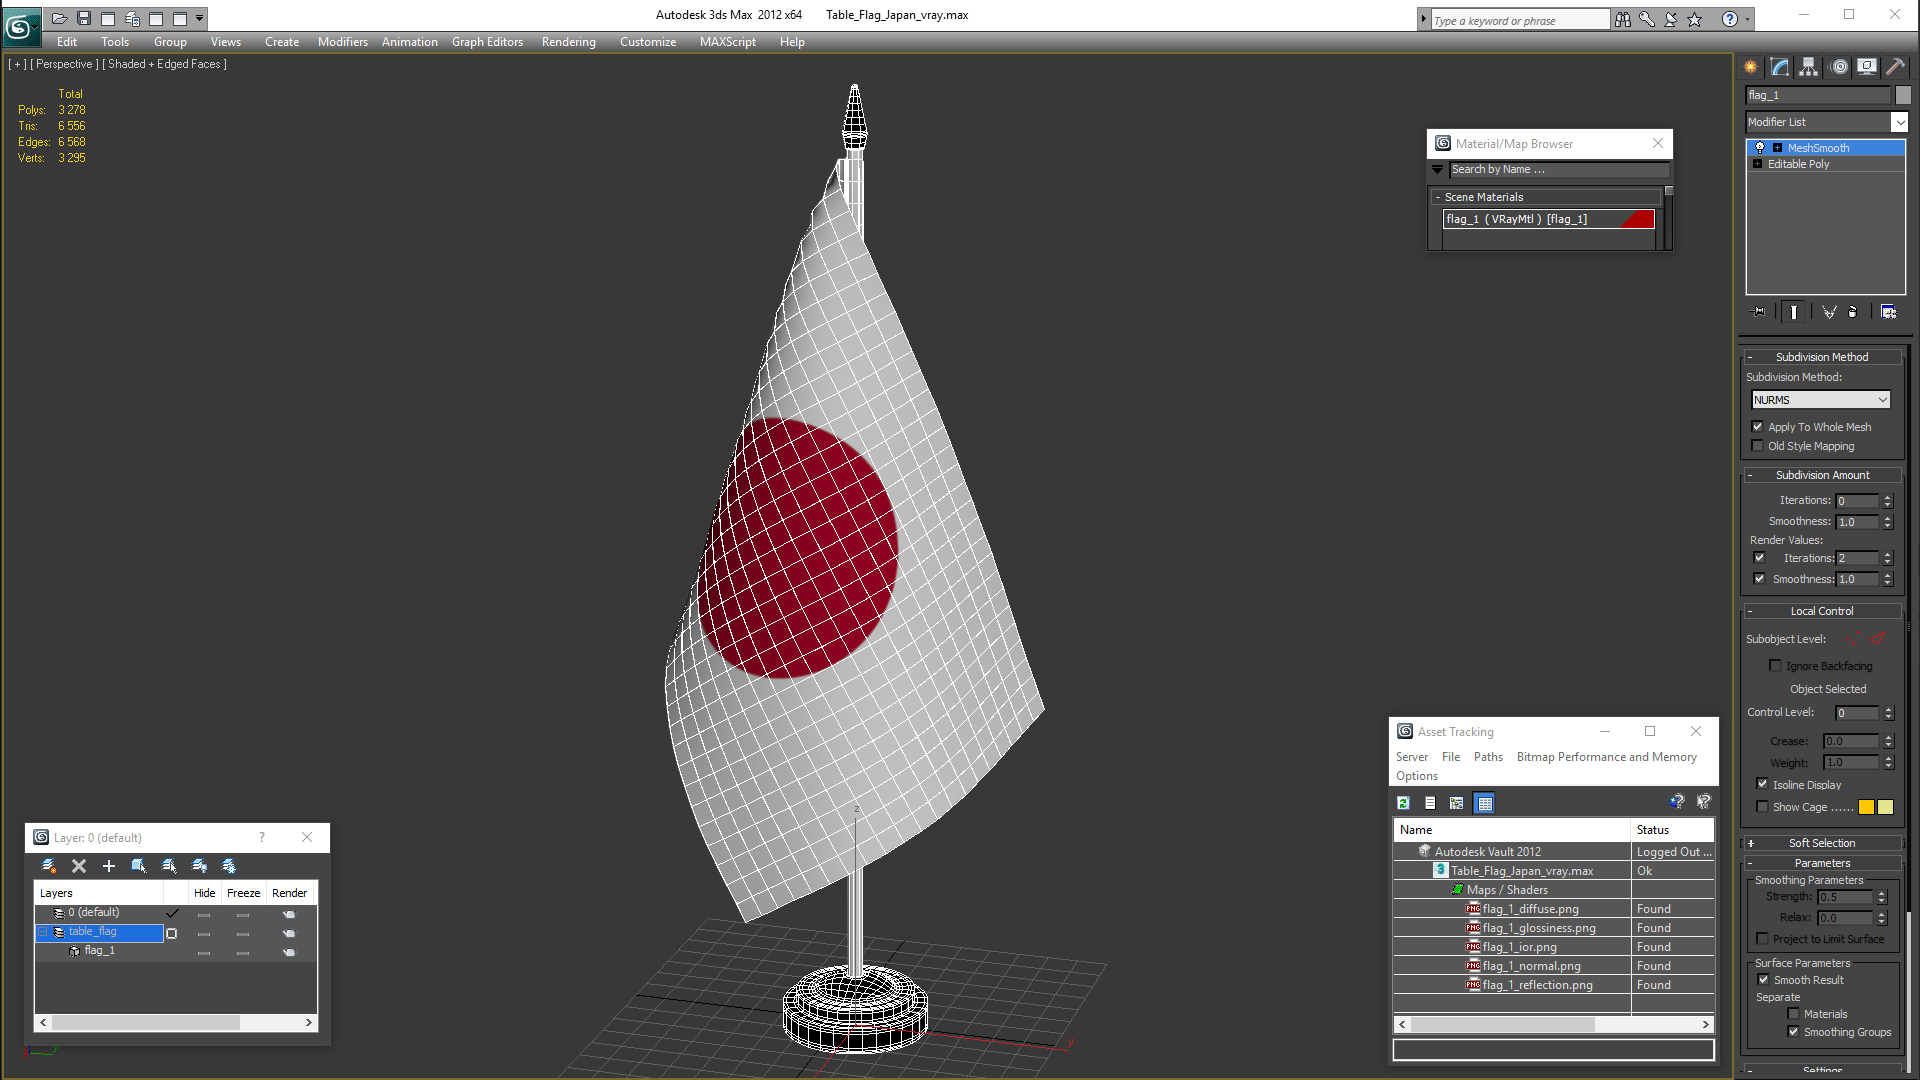Enable Old Style Mapping checkbox

tap(1758, 446)
